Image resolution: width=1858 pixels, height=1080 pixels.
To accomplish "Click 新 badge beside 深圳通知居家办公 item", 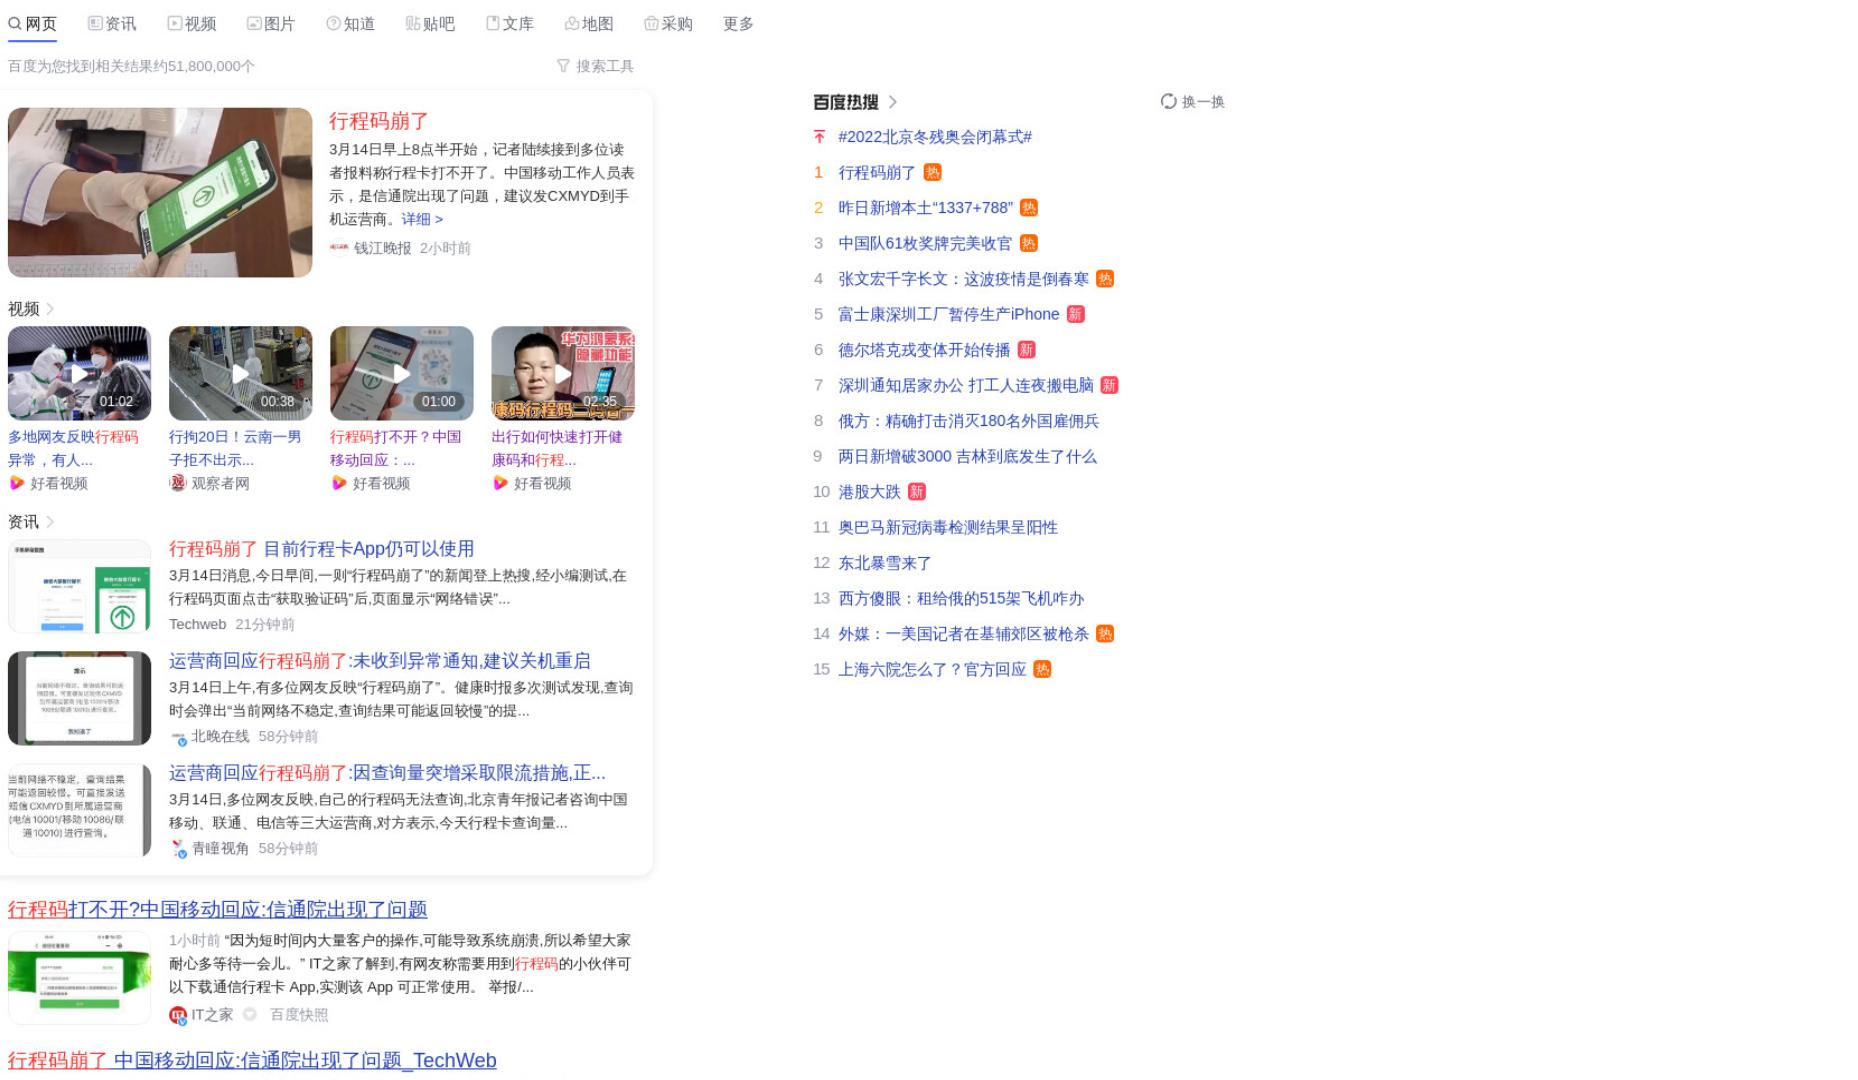I will pos(1109,385).
